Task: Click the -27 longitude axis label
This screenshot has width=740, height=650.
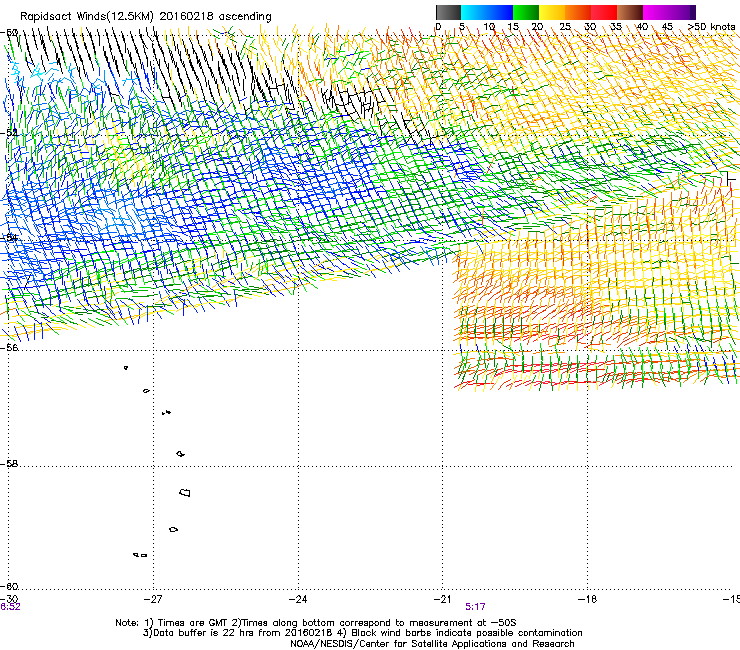Action: pos(153,599)
